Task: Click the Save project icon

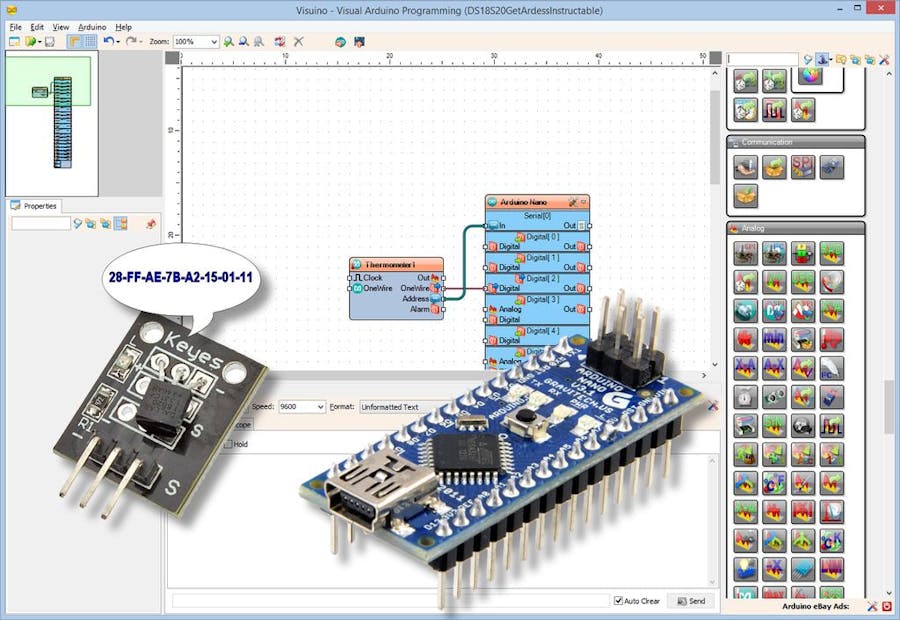Action: tap(49, 42)
